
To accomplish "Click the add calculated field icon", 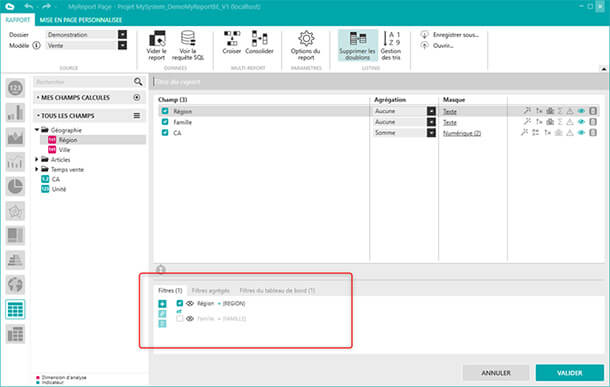I will click(137, 97).
